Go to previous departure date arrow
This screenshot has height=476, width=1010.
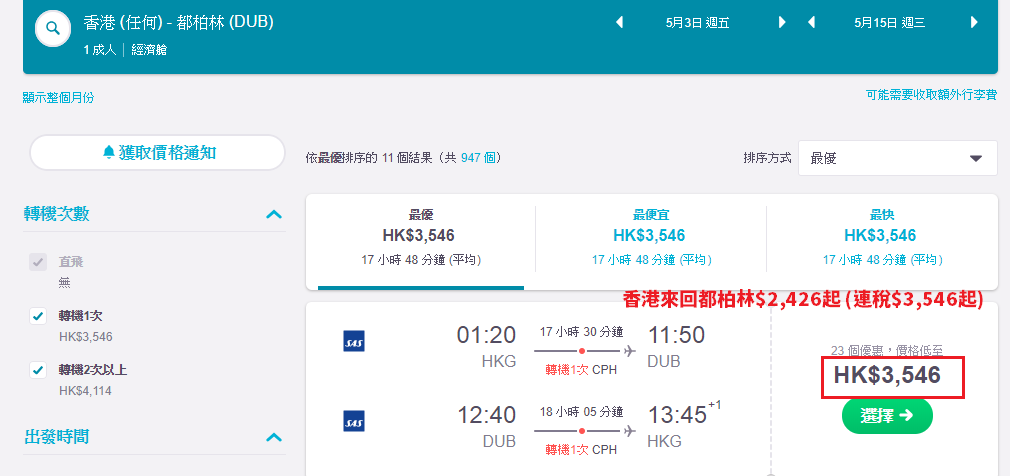(x=620, y=23)
